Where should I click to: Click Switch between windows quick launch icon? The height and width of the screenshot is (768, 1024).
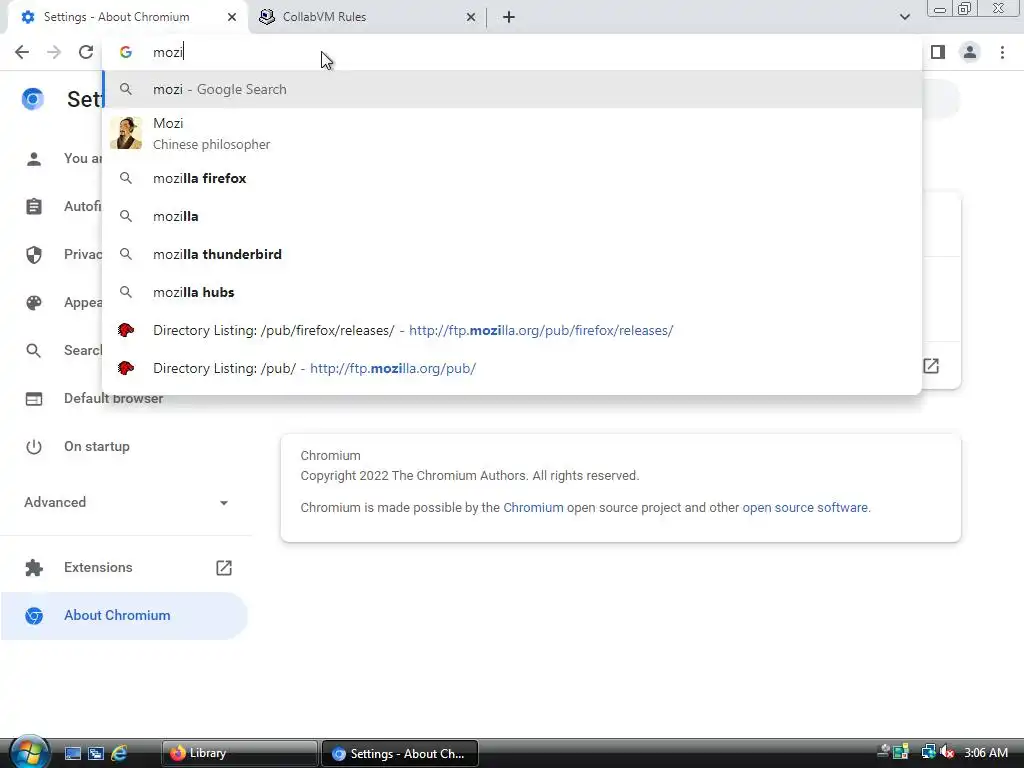[96, 753]
